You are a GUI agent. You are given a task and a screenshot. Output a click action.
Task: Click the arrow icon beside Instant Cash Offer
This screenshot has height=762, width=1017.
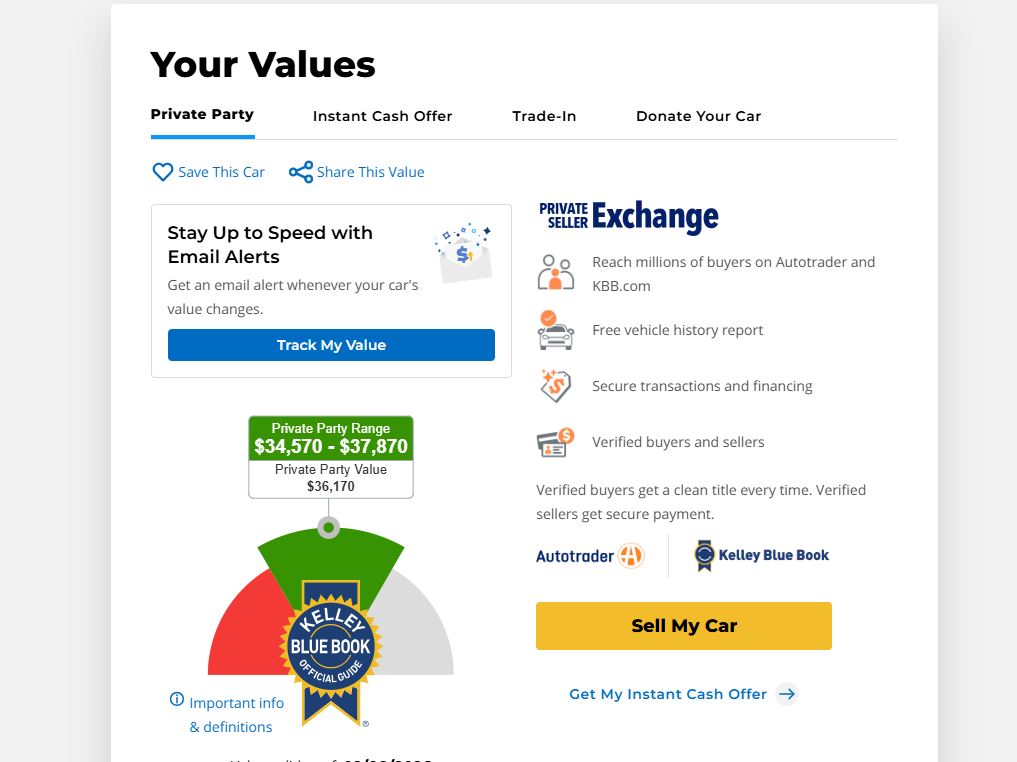pyautogui.click(x=787, y=694)
